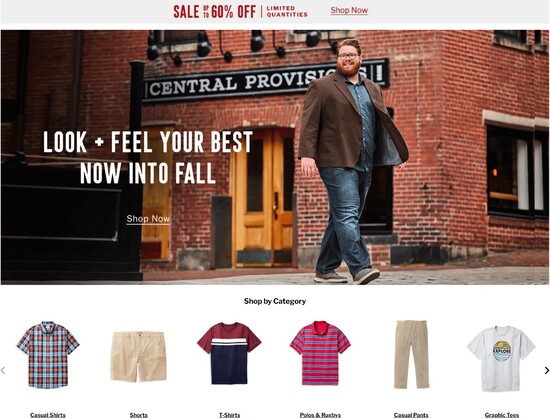
Task: Click the Look + Feel Your Best headline
Action: pos(148,157)
